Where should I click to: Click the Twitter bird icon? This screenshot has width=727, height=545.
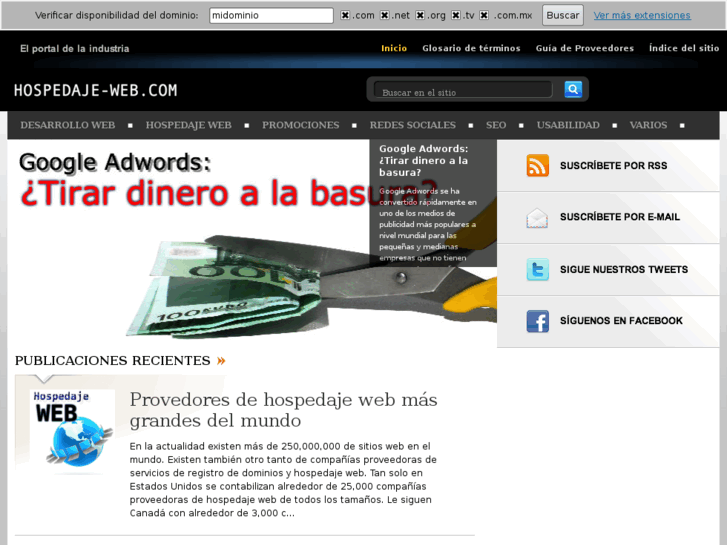537,269
